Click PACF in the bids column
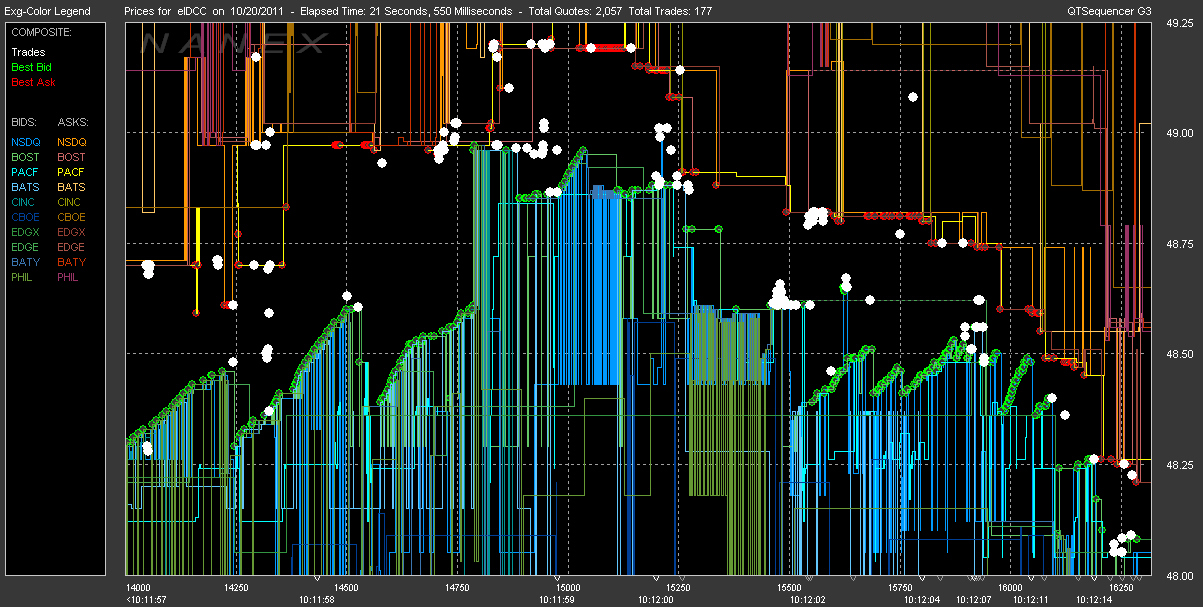This screenshot has height=607, width=1203. (x=26, y=172)
